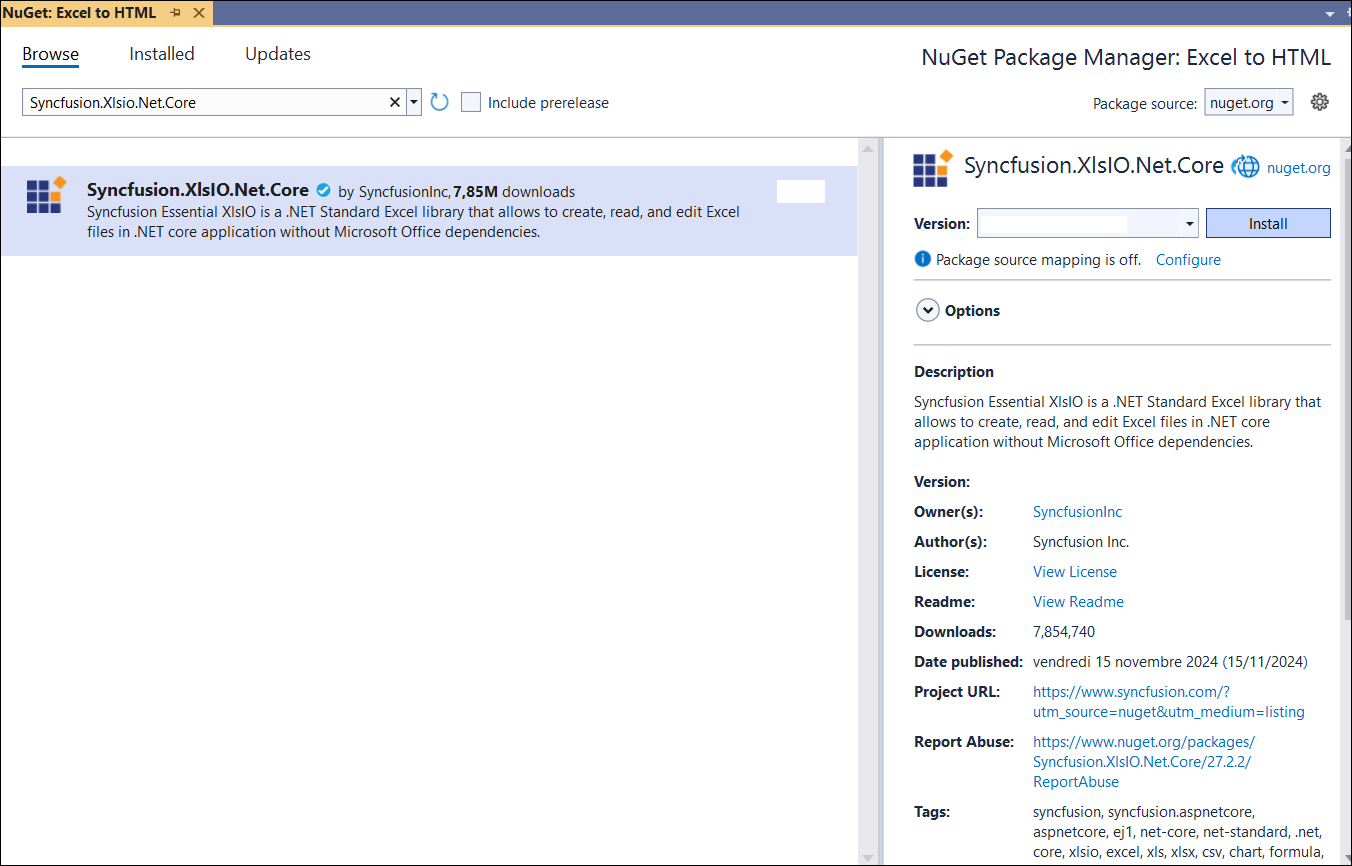The image size is (1352, 866).
Task: Click the details pane vertical scrollbar
Action: [x=1344, y=400]
